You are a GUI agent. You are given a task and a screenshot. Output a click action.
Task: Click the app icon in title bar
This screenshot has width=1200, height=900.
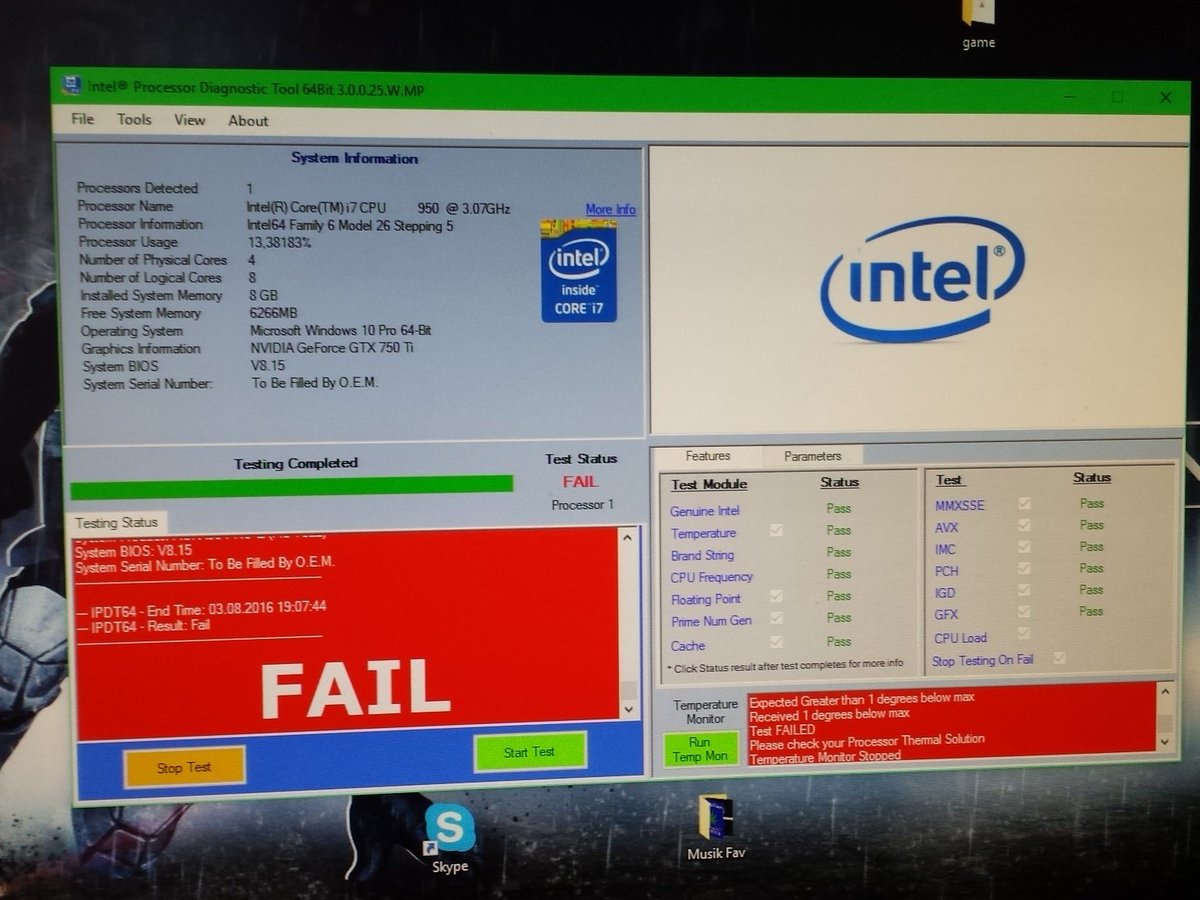click(71, 87)
